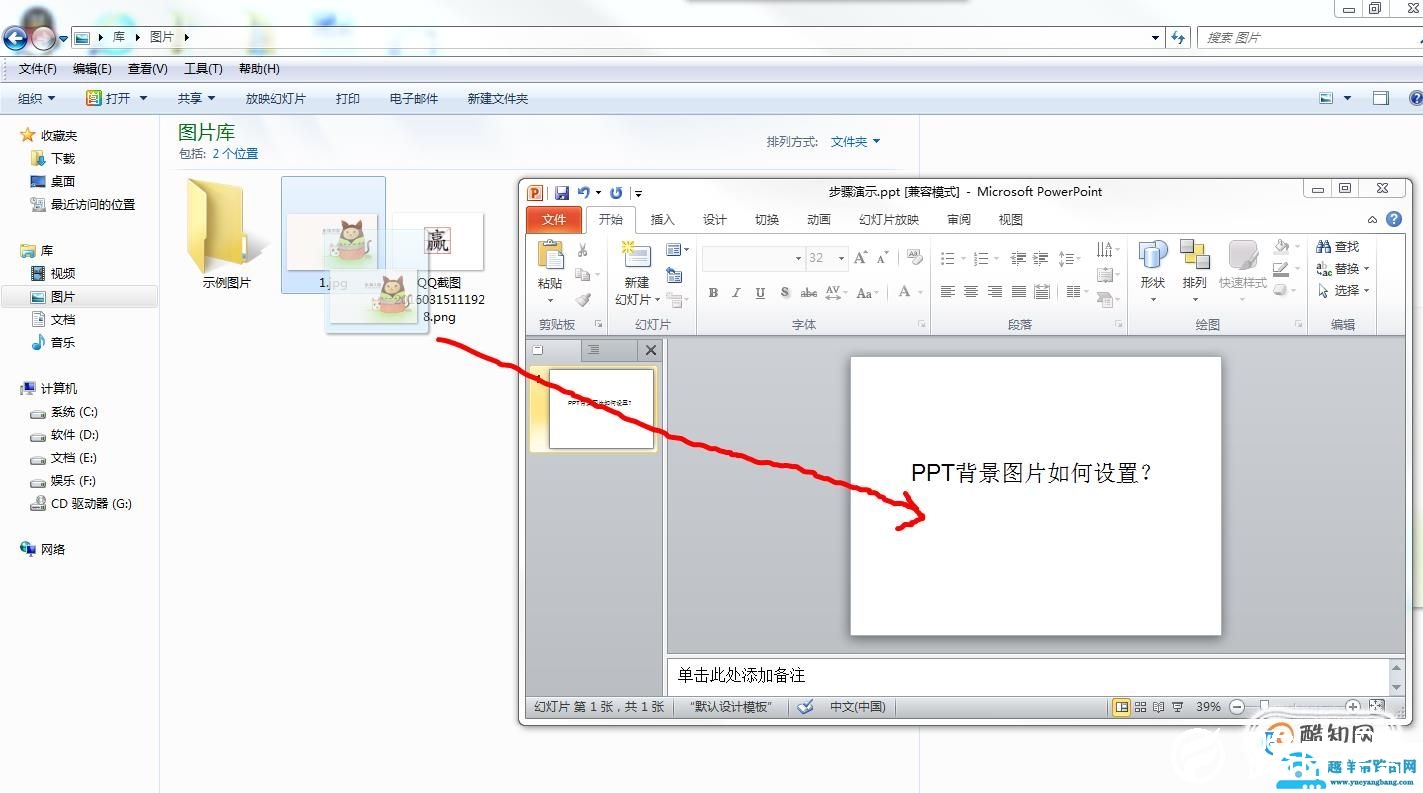Enable numbered list formatting

979,258
